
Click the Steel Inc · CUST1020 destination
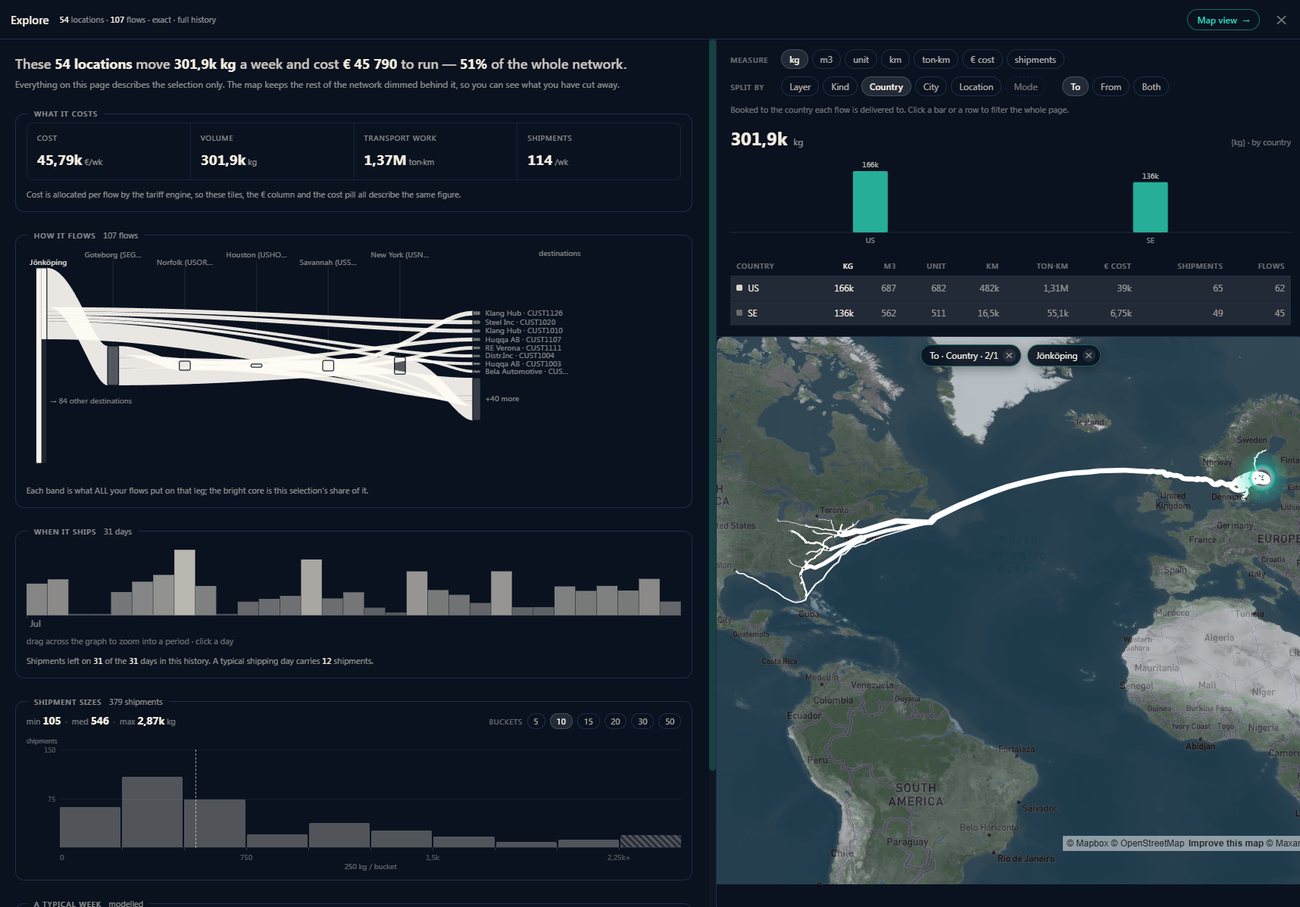click(520, 322)
